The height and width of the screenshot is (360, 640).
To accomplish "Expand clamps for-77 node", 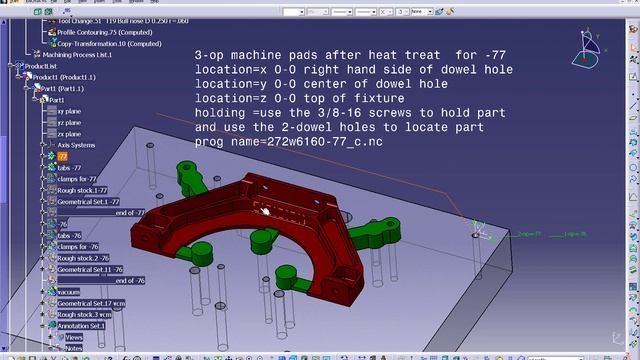I will (42, 179).
